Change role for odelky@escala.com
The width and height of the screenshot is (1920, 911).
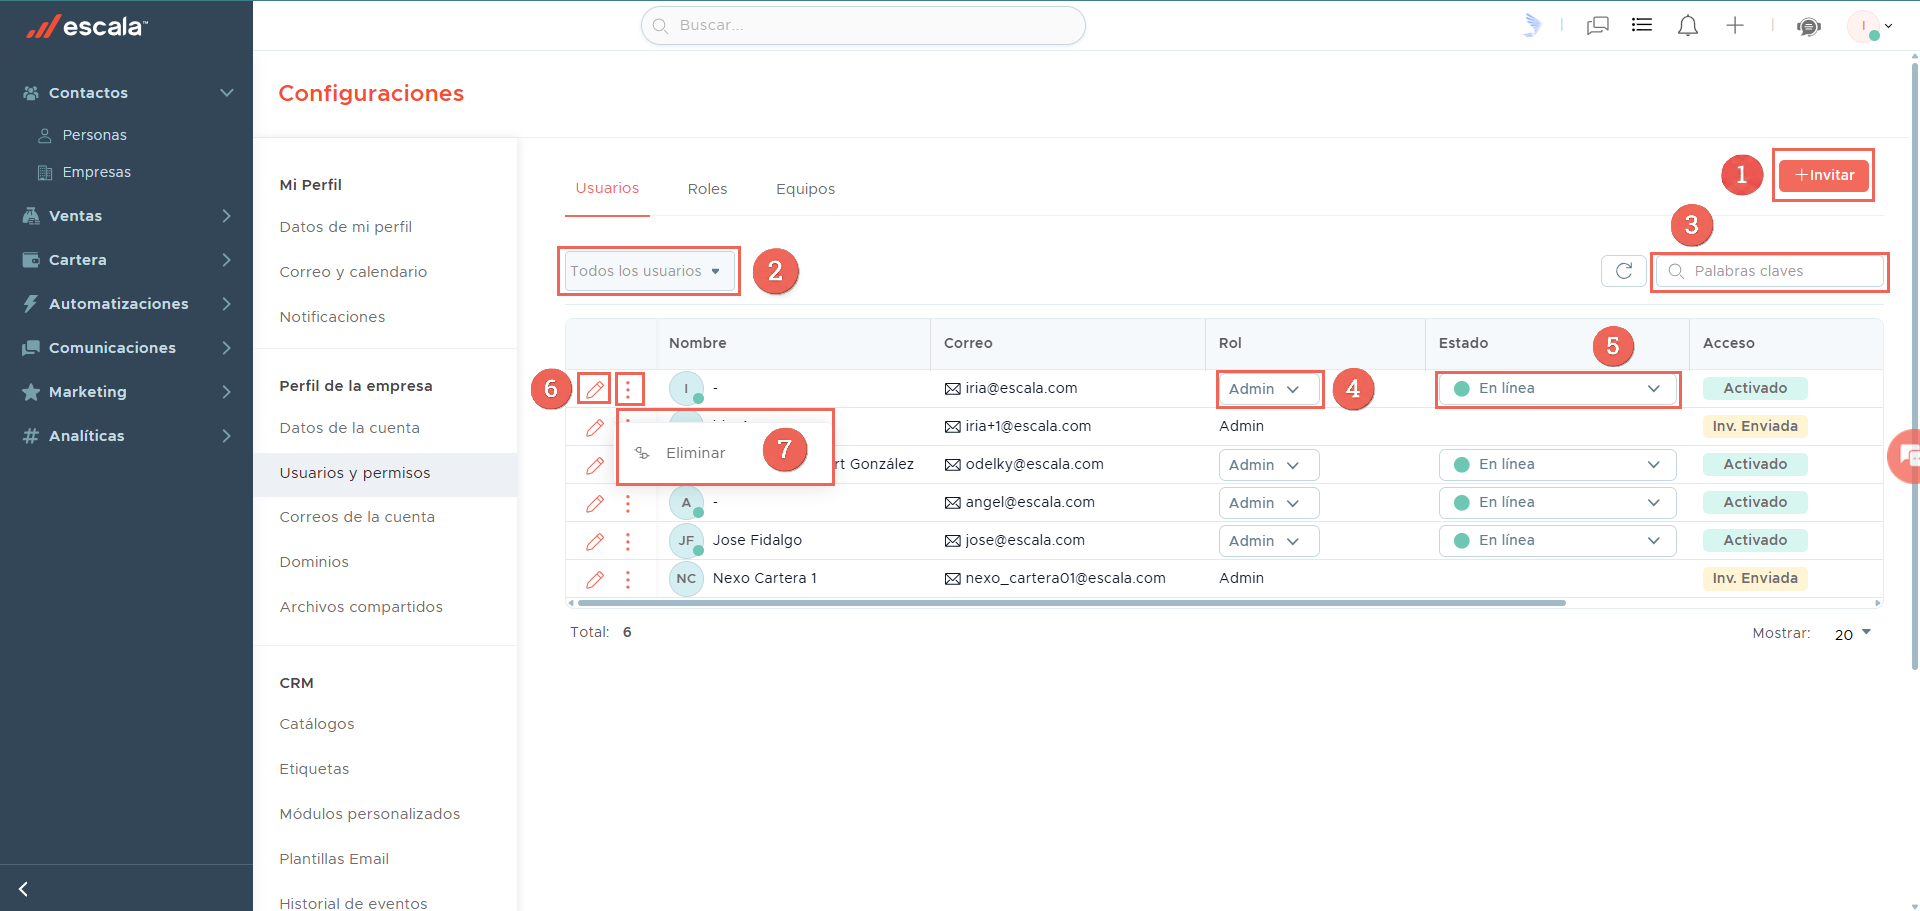coord(1269,465)
